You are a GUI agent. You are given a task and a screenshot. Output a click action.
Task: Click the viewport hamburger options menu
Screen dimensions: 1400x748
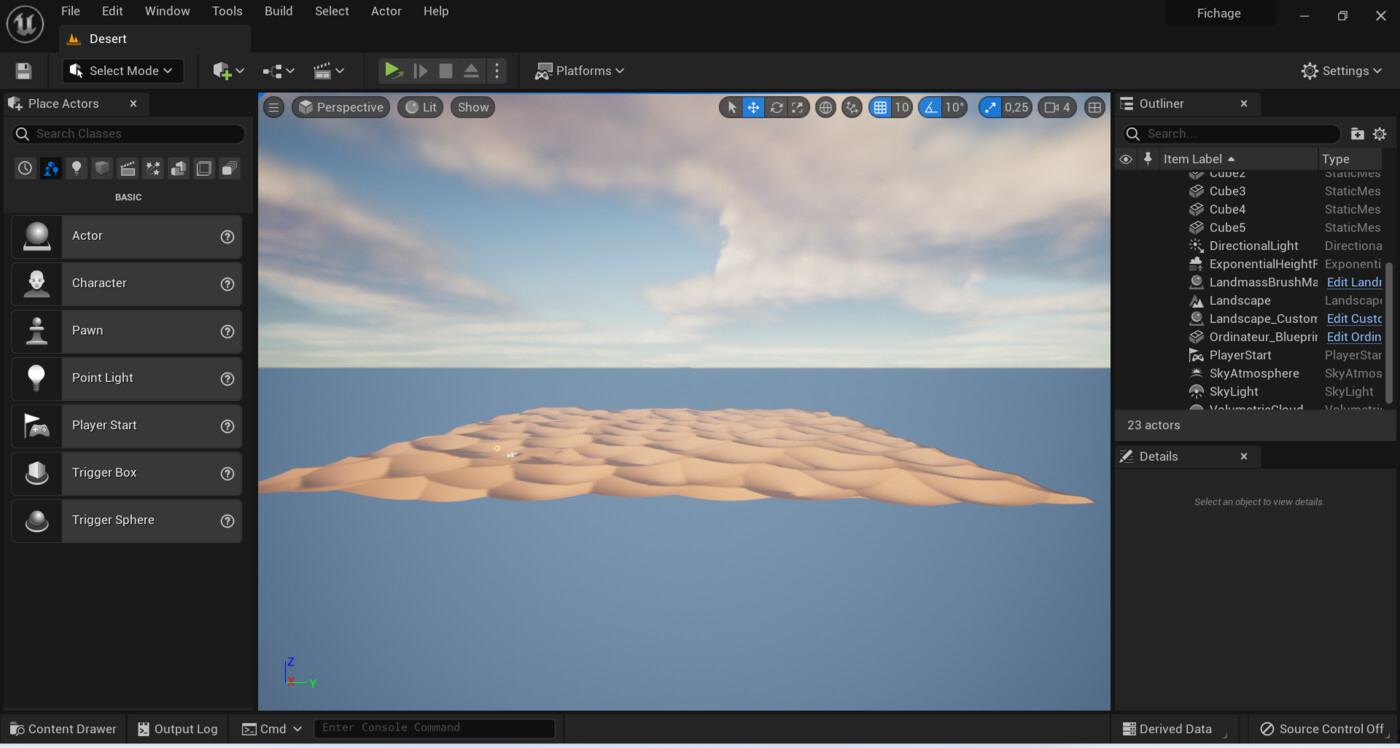pos(273,107)
